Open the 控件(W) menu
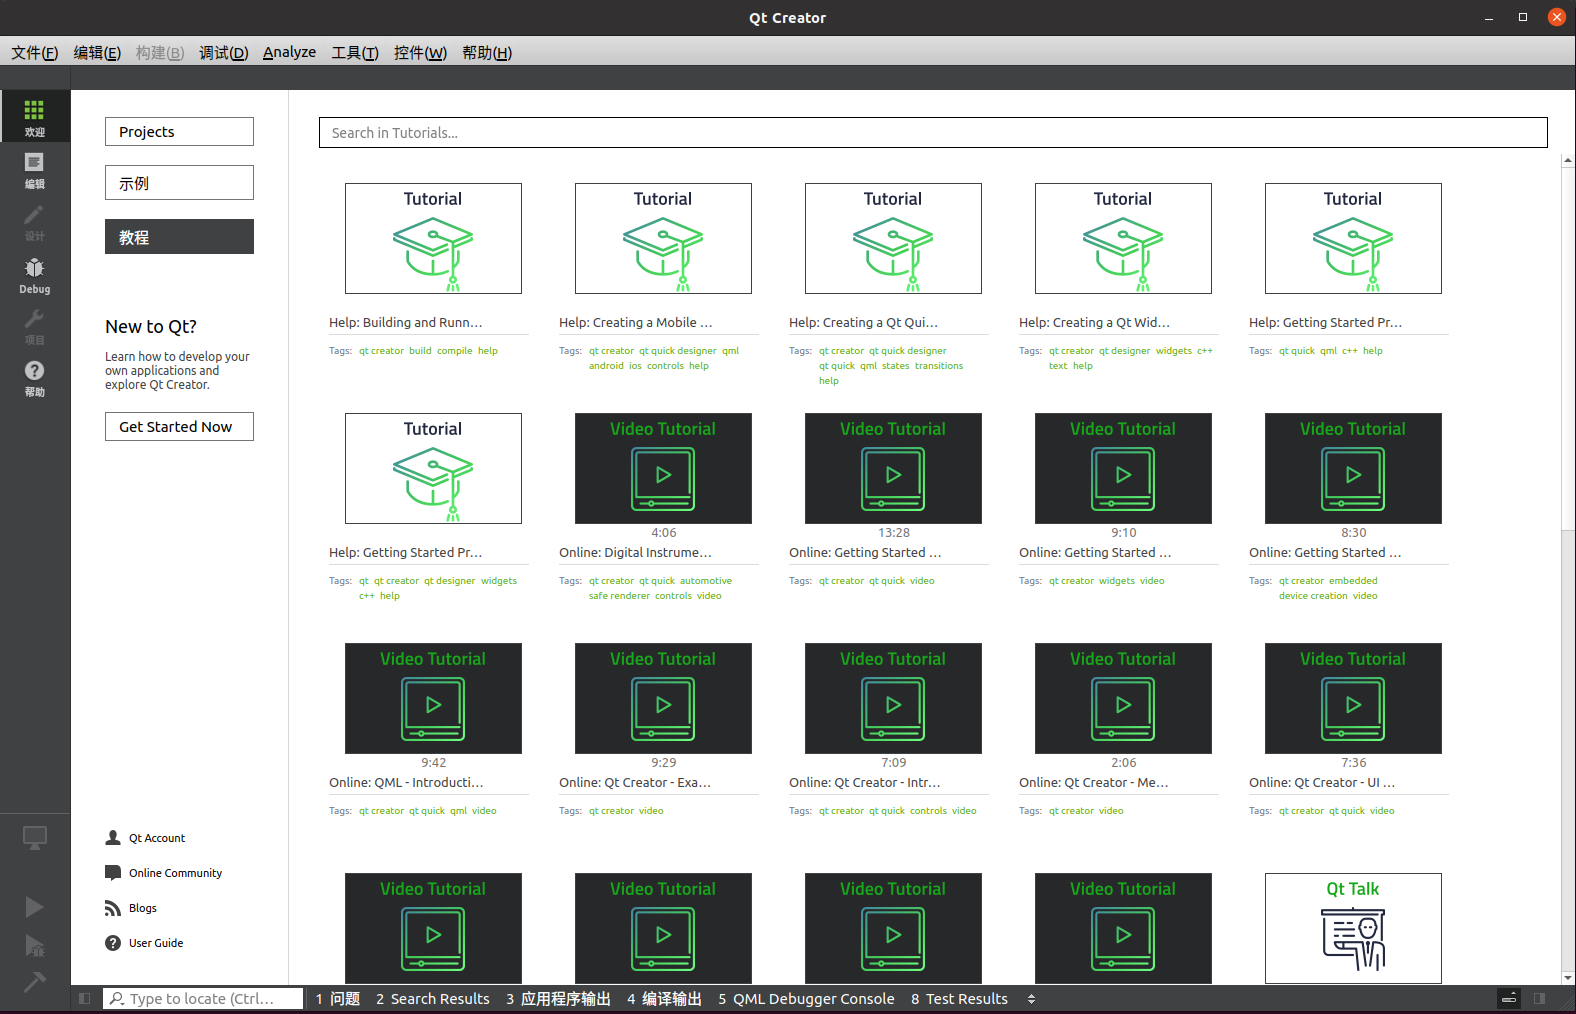This screenshot has height=1014, width=1576. 420,52
